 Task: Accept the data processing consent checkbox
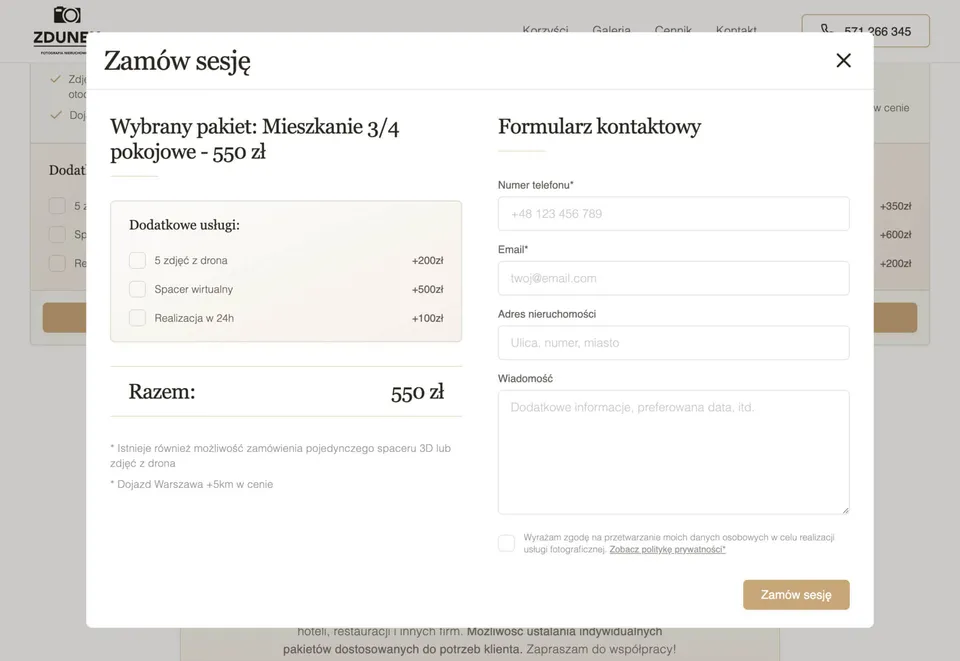coord(507,543)
